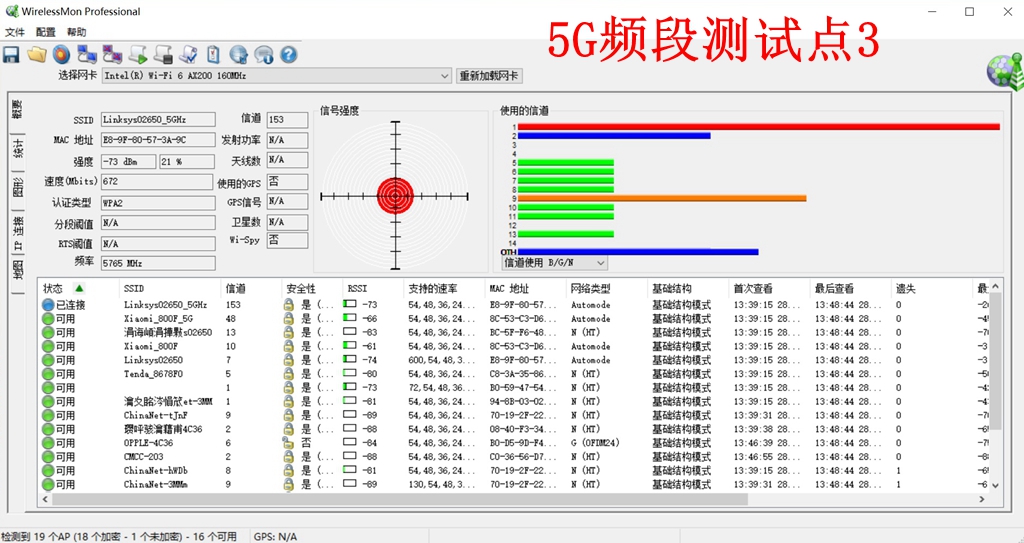Click the blue channel 2 usage bar
The width and height of the screenshot is (1024, 543).
[x=614, y=136]
